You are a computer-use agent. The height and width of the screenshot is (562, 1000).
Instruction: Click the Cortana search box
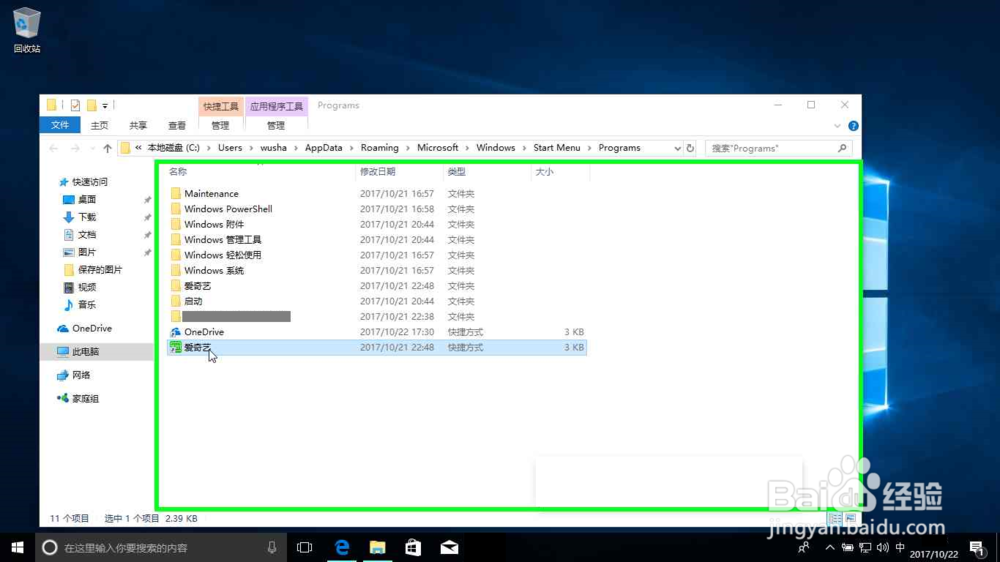[x=161, y=547]
